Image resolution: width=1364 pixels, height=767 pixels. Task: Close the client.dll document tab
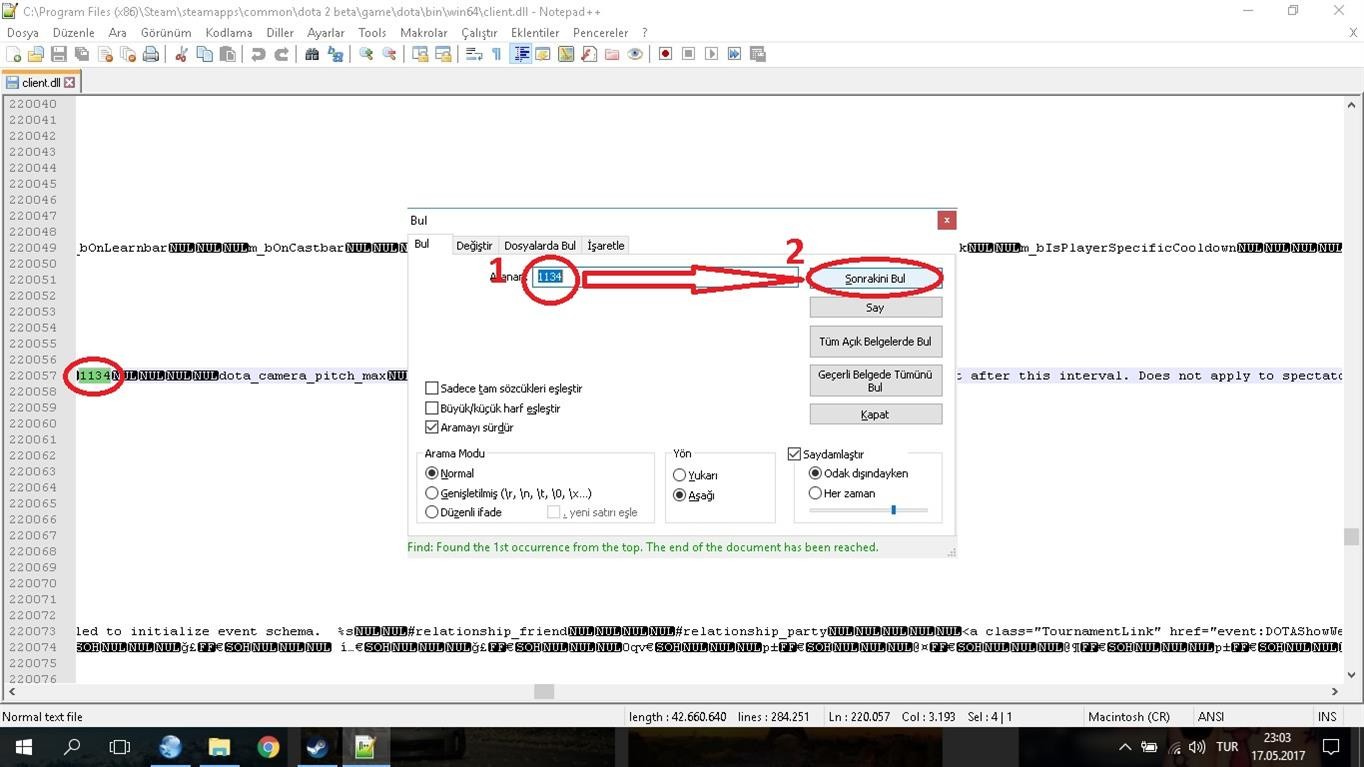pos(71,83)
